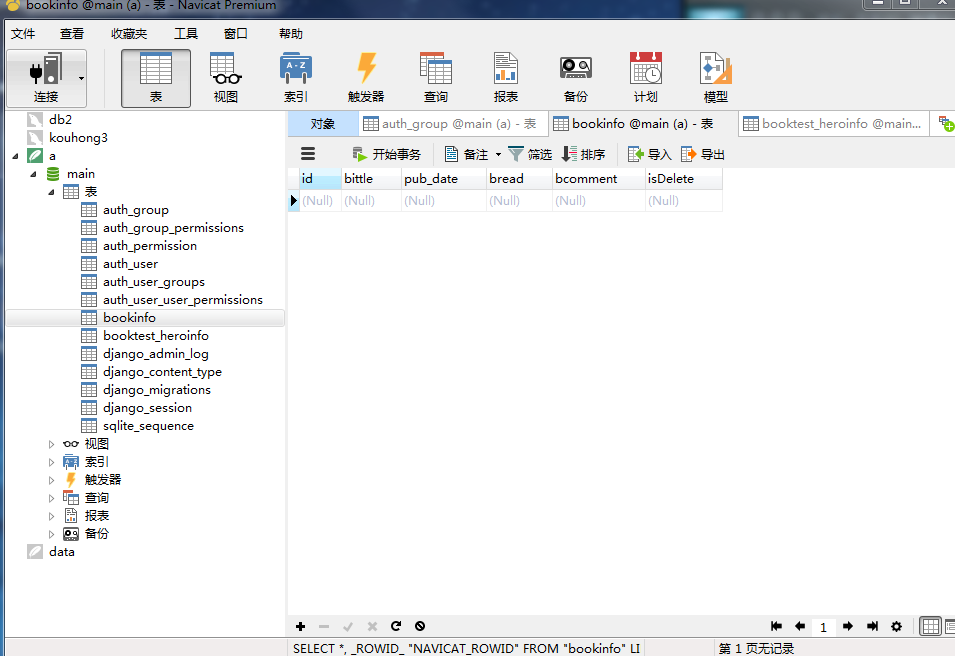Click the hamburger menu icon above grid
Screen dimensions: 955x656
pos(308,154)
